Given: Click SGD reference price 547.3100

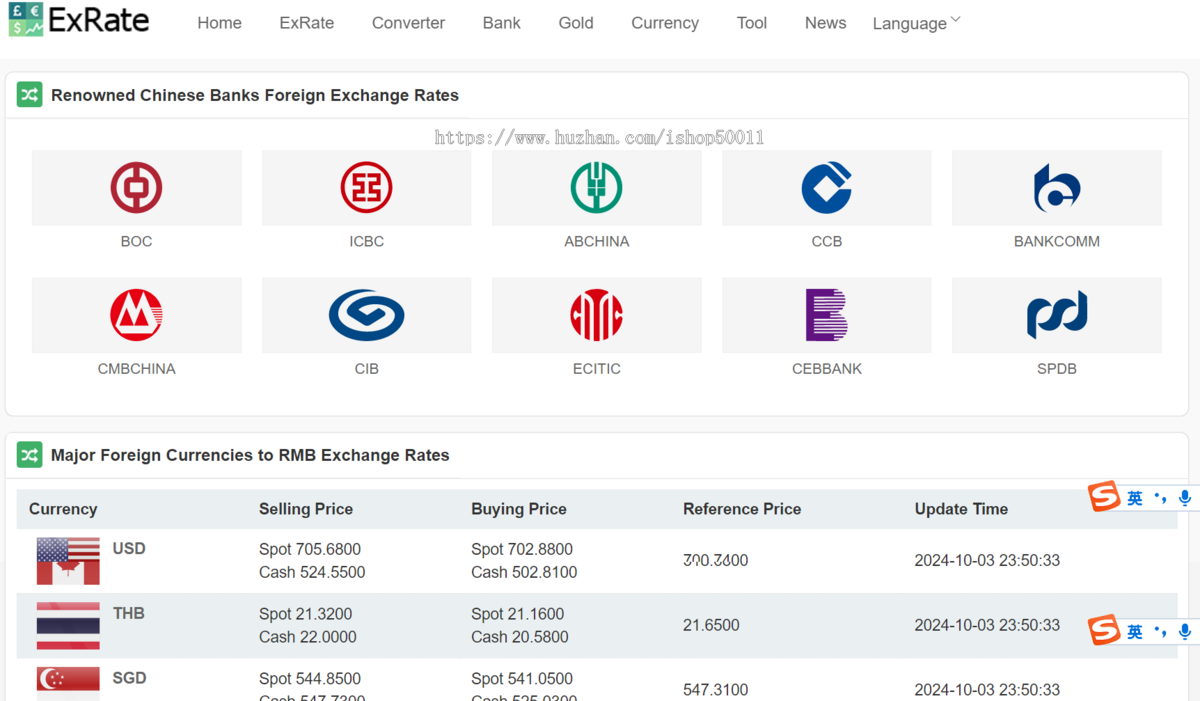Looking at the screenshot, I should pyautogui.click(x=715, y=690).
